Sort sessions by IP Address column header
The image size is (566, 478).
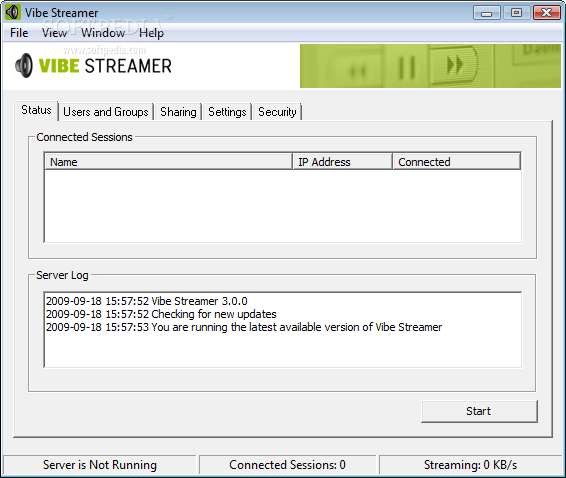342,161
